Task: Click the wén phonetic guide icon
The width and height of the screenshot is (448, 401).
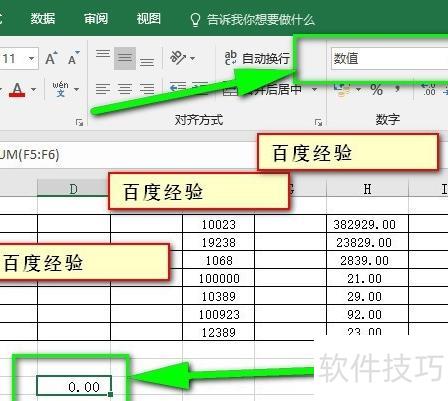Action: [x=60, y=89]
